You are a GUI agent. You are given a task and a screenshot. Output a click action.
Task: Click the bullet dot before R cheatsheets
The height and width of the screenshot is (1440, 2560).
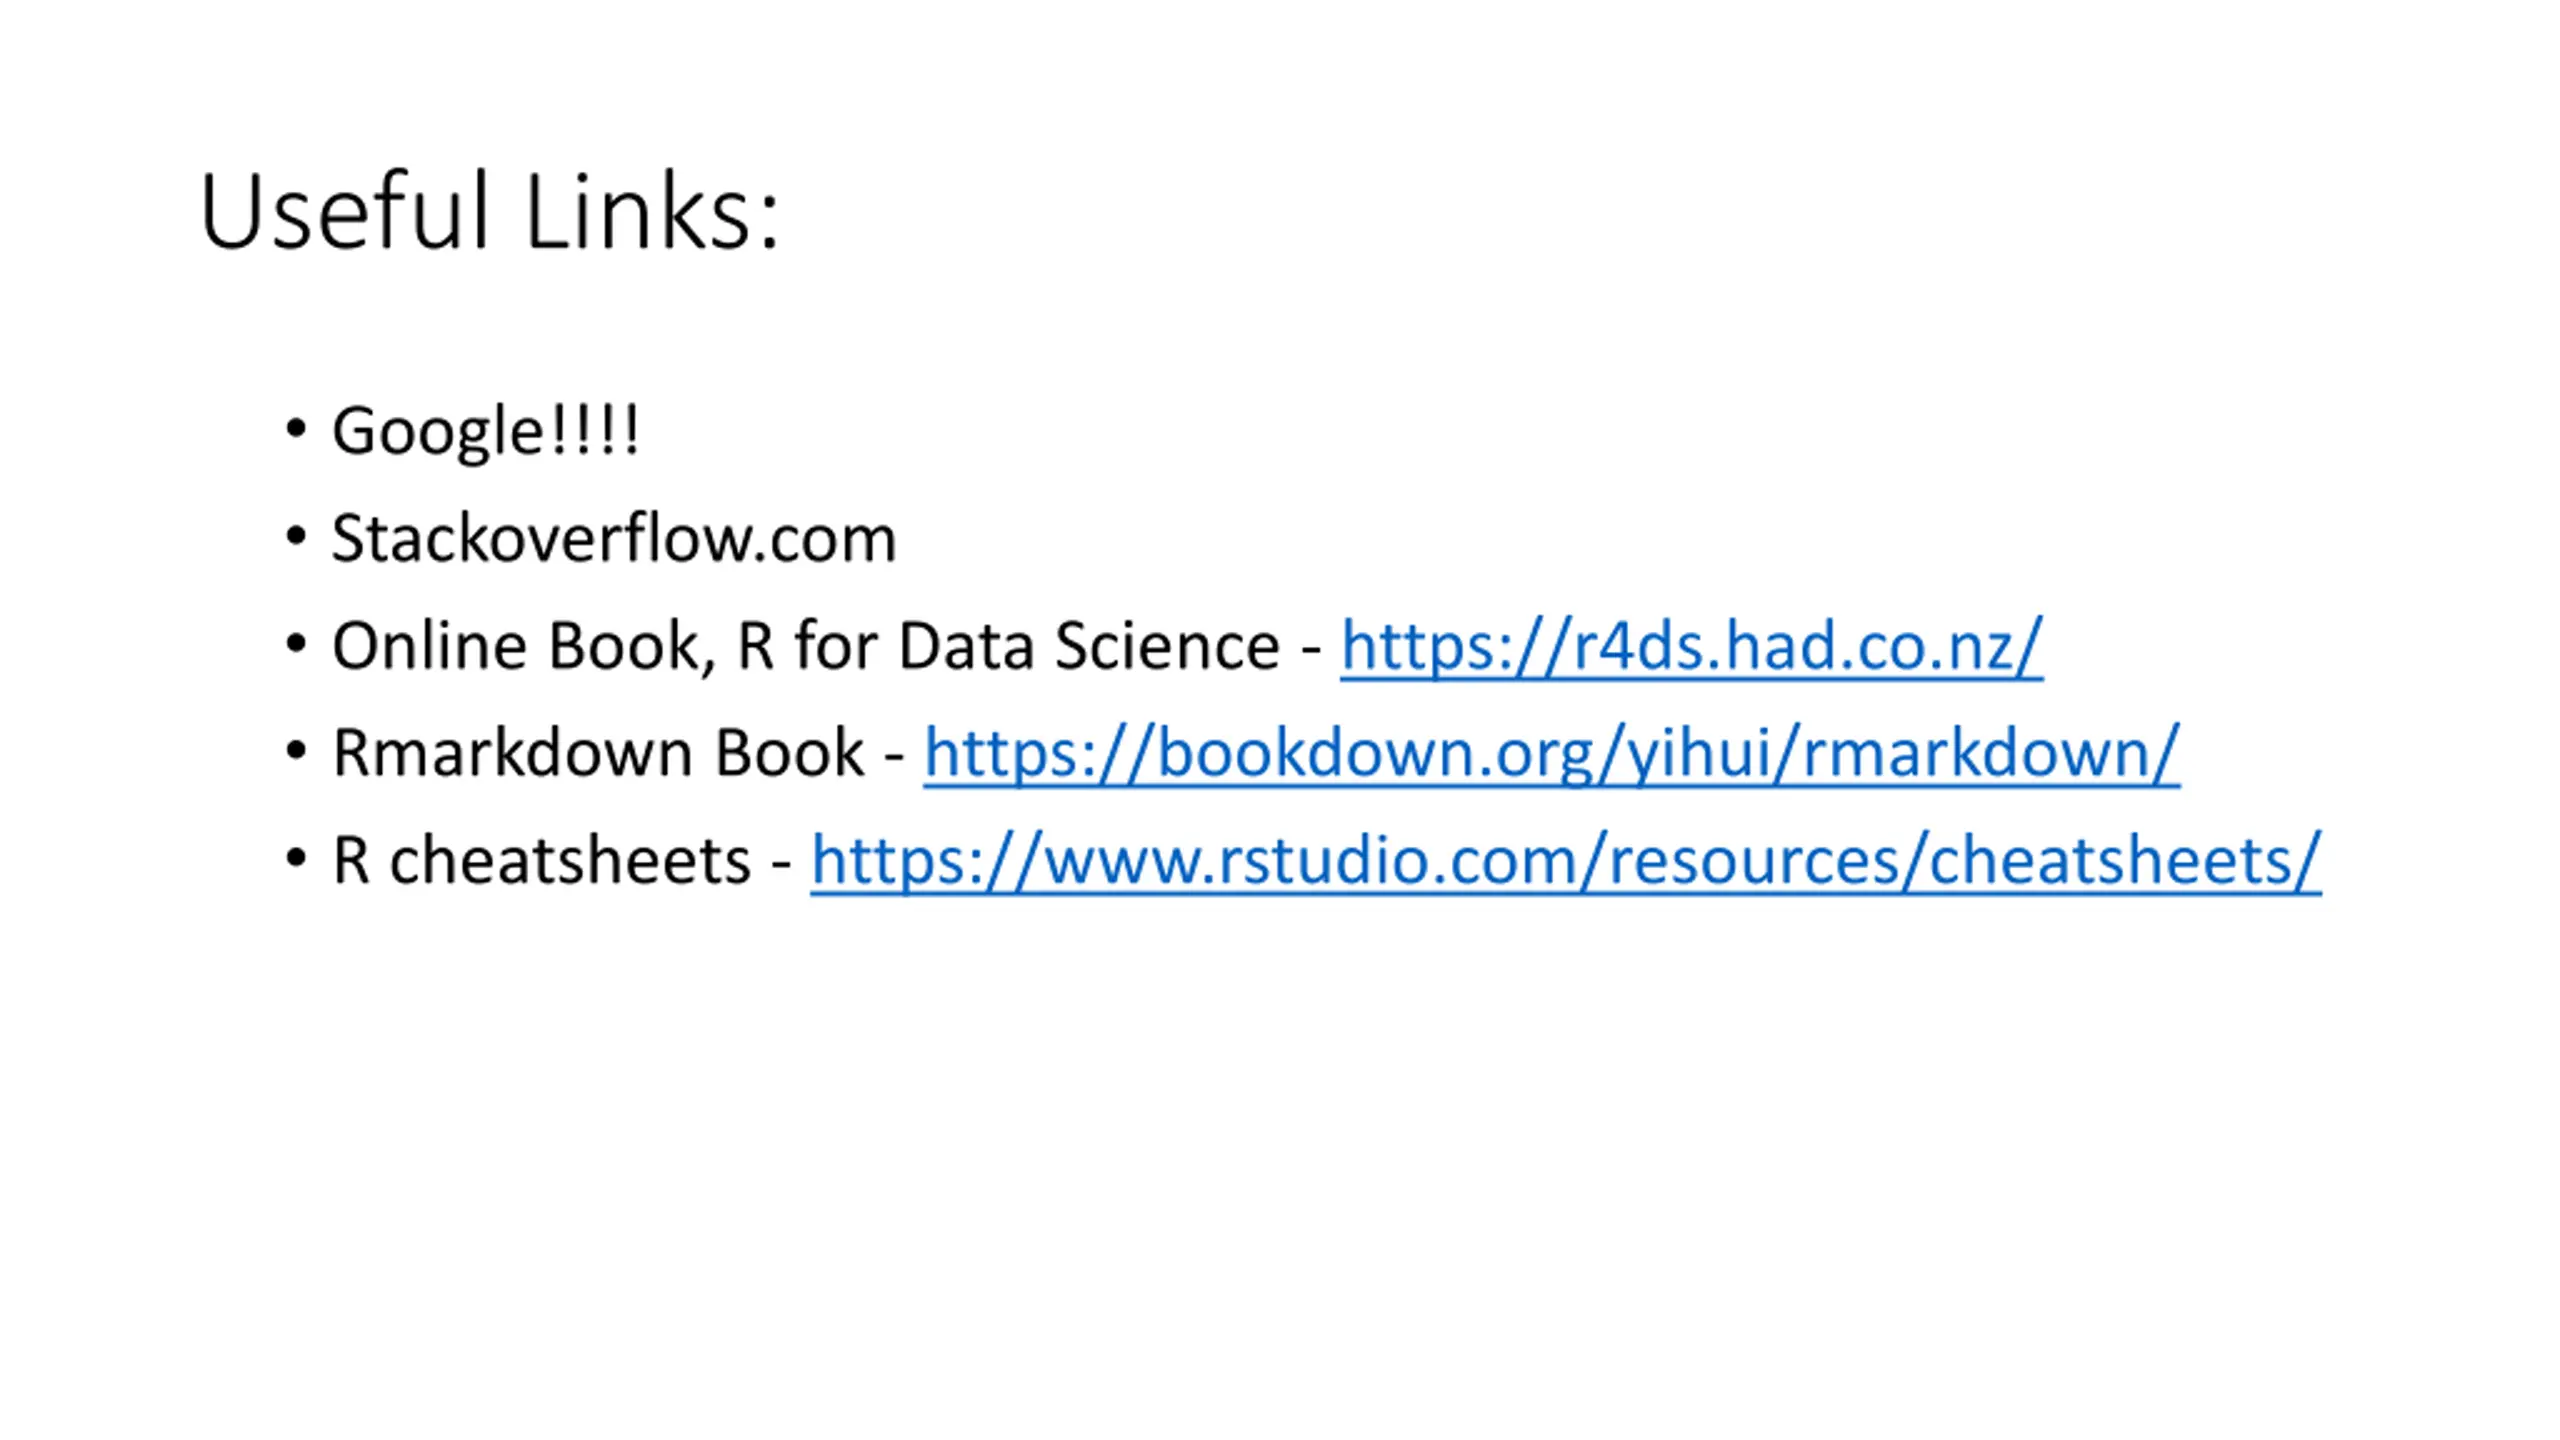[x=295, y=859]
